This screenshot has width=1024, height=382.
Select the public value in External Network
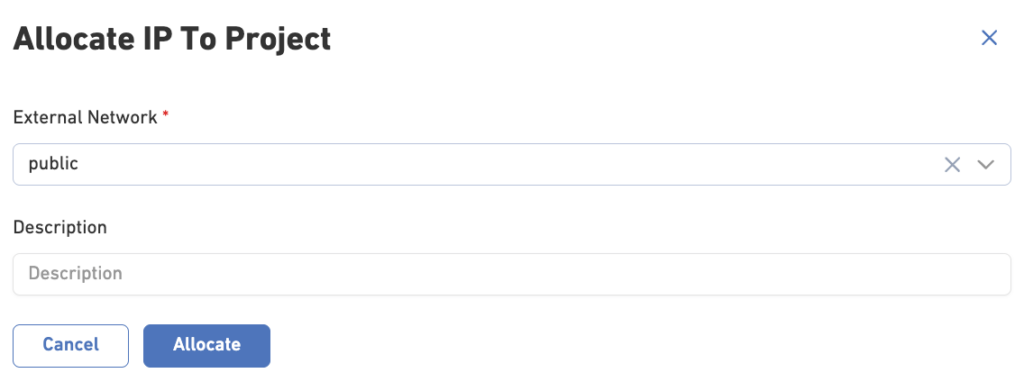point(53,164)
